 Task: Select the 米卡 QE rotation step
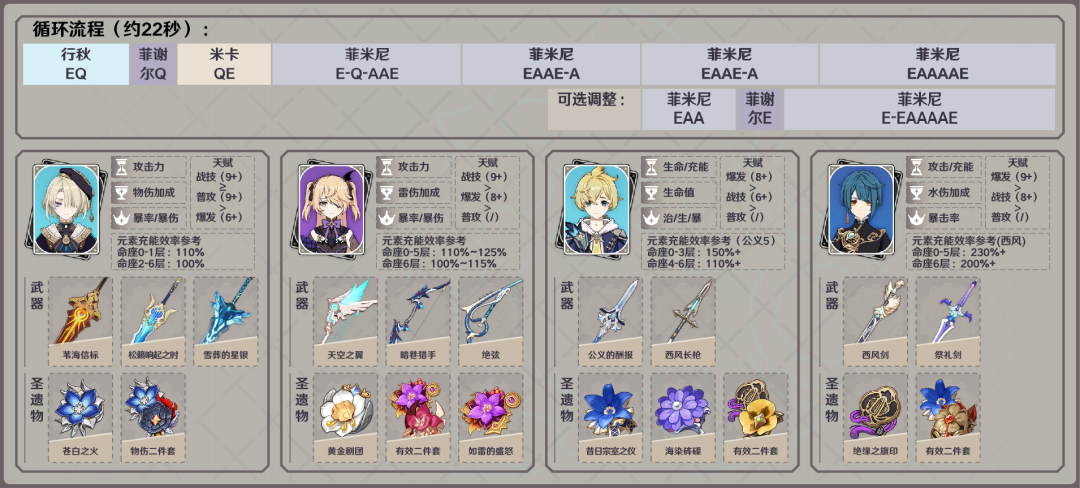[225, 64]
